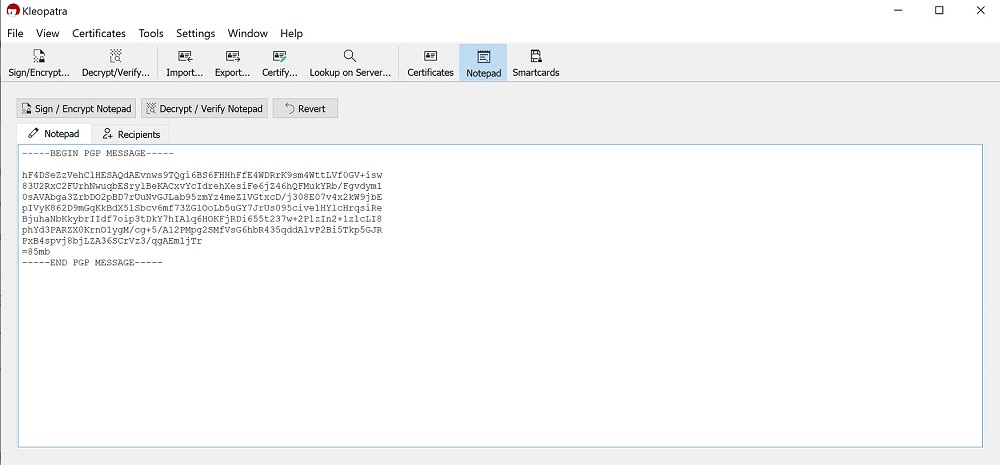Open the Tools menu
Viewport: 1000px width, 465px height.
tap(151, 33)
